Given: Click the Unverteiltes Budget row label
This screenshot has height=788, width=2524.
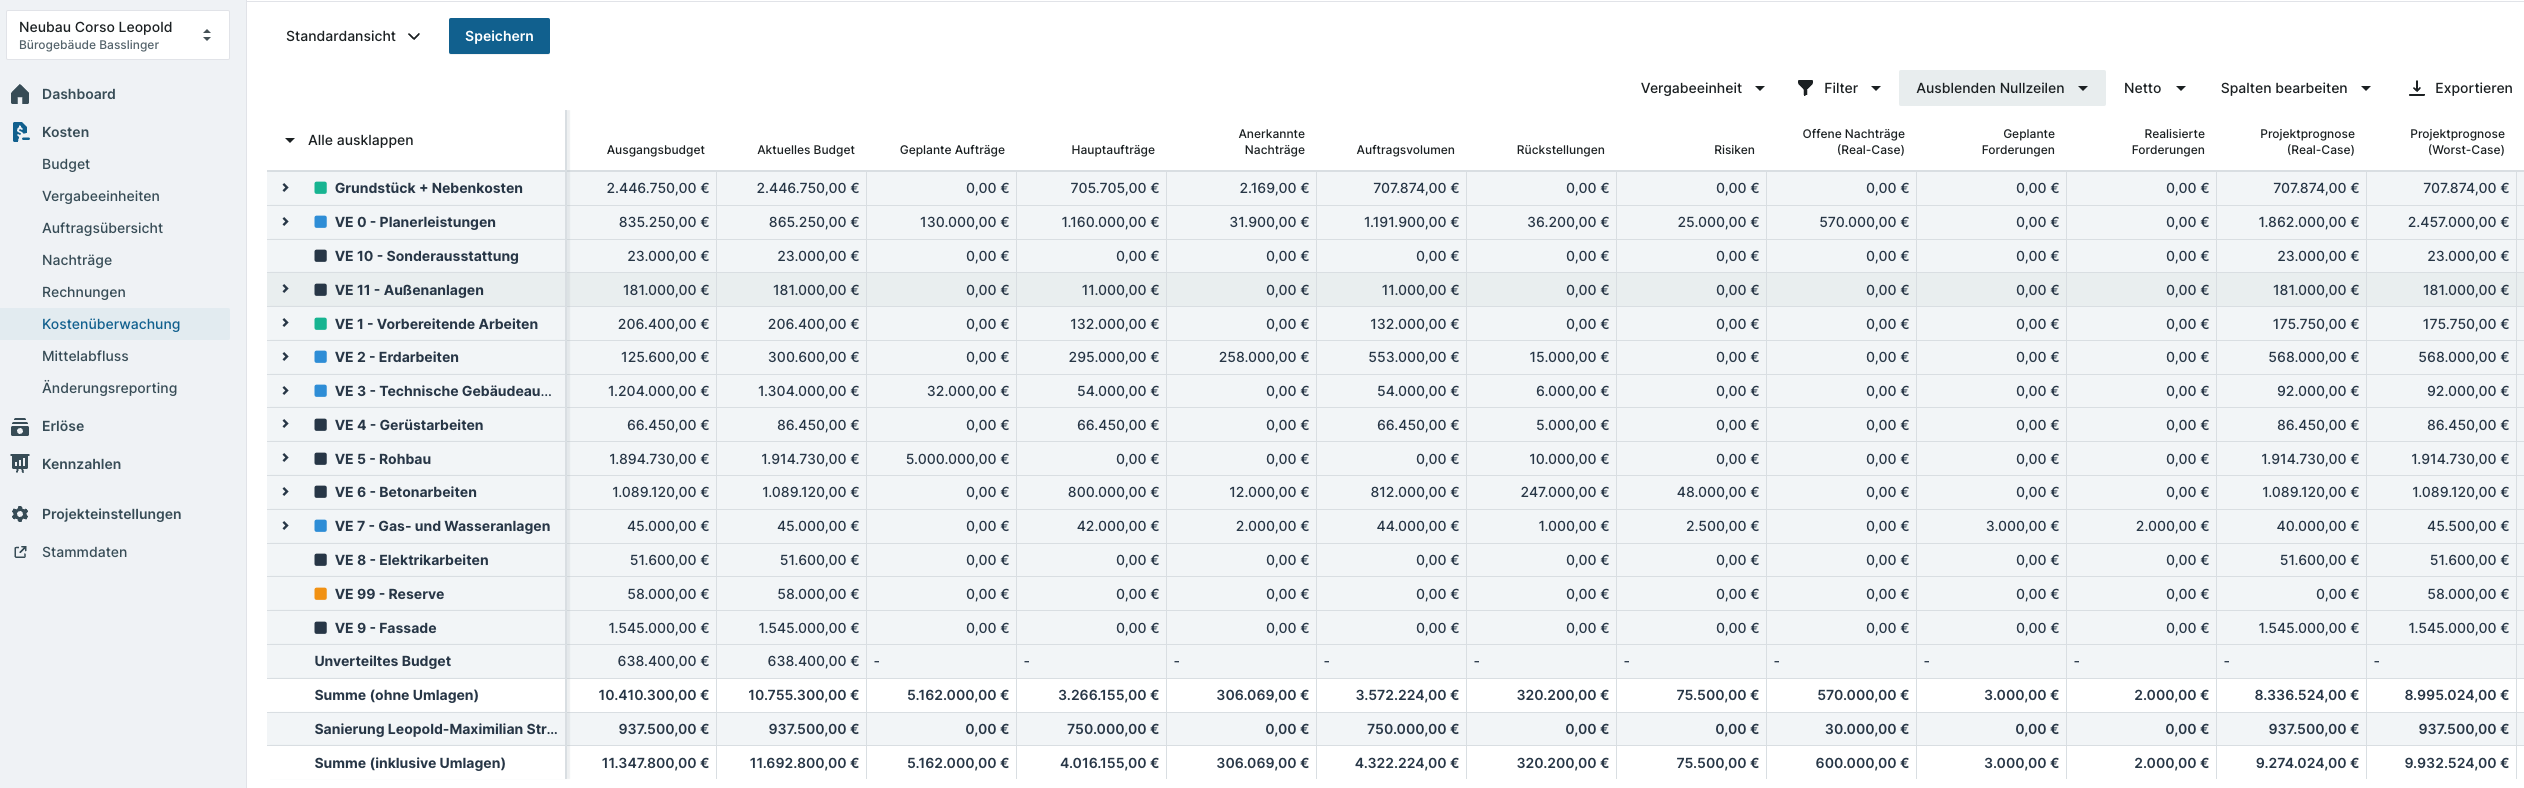Looking at the screenshot, I should 382,661.
